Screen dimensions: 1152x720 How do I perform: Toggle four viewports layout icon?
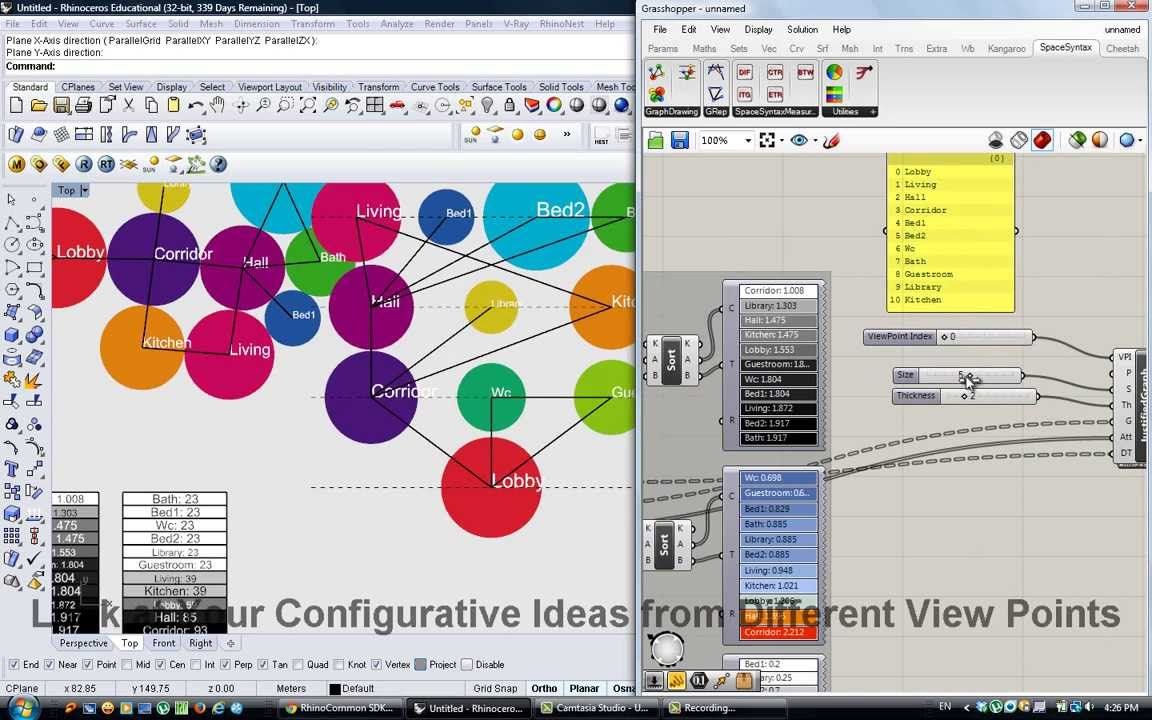click(375, 105)
